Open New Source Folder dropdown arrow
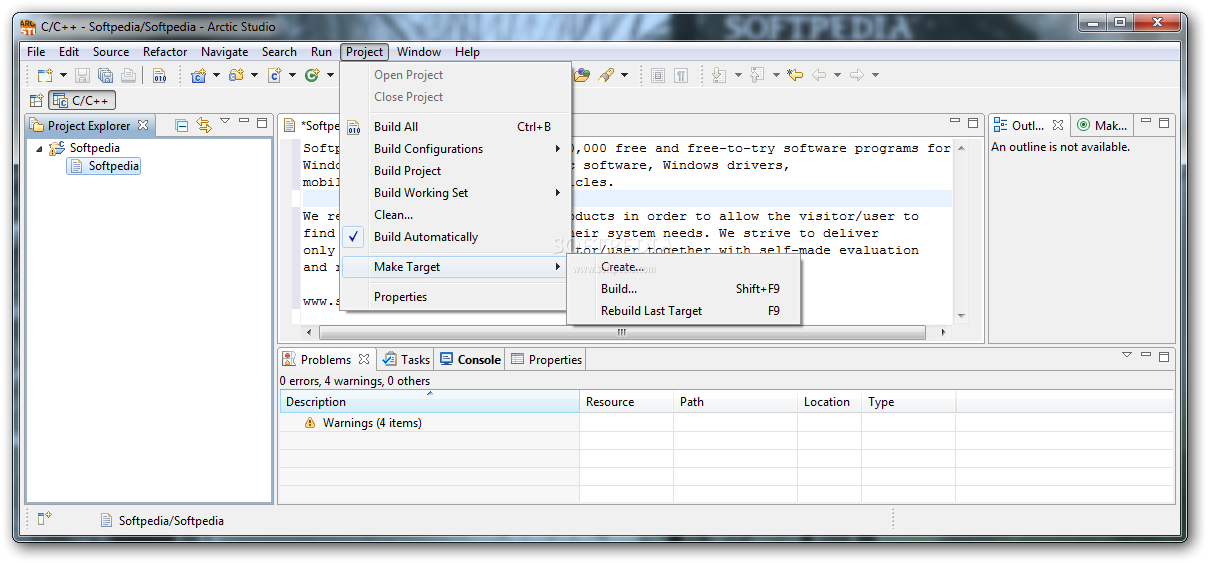1208x563 pixels. pos(254,75)
